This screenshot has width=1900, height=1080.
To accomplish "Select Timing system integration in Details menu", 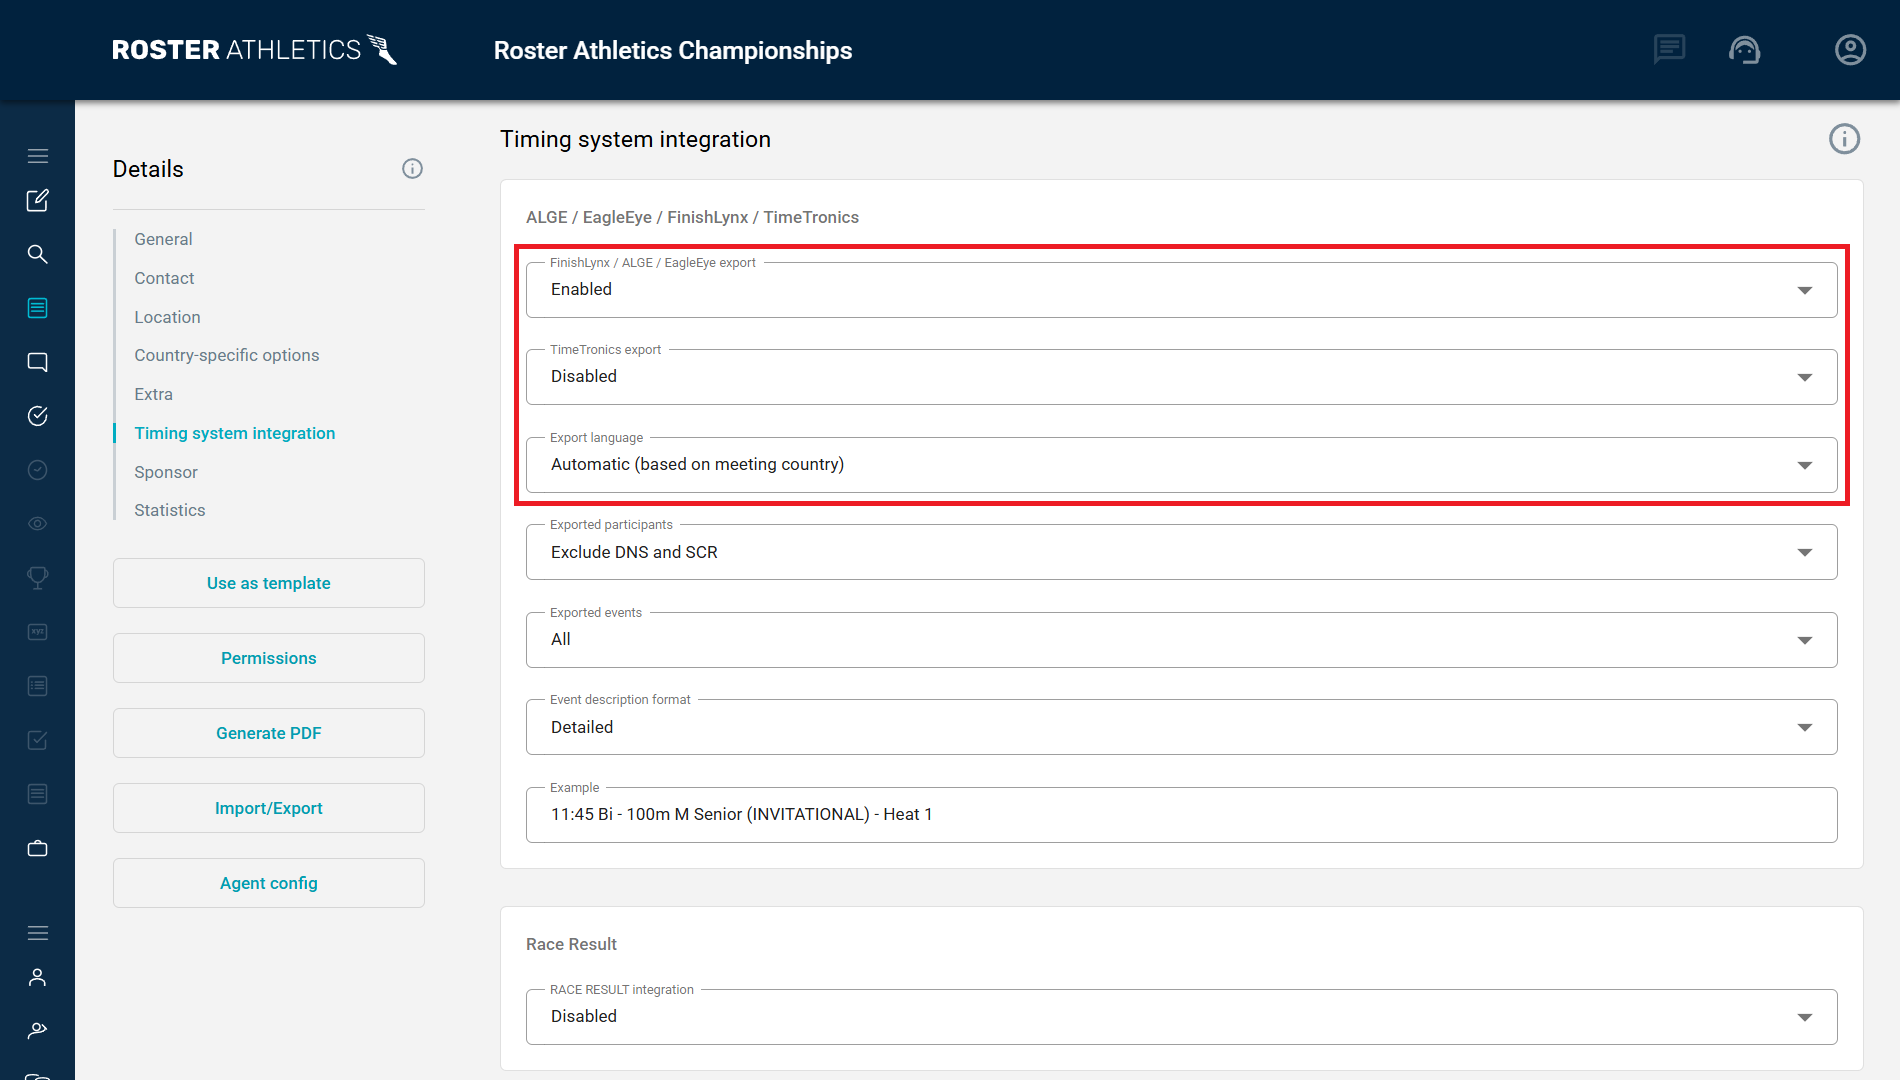I will click(x=234, y=433).
